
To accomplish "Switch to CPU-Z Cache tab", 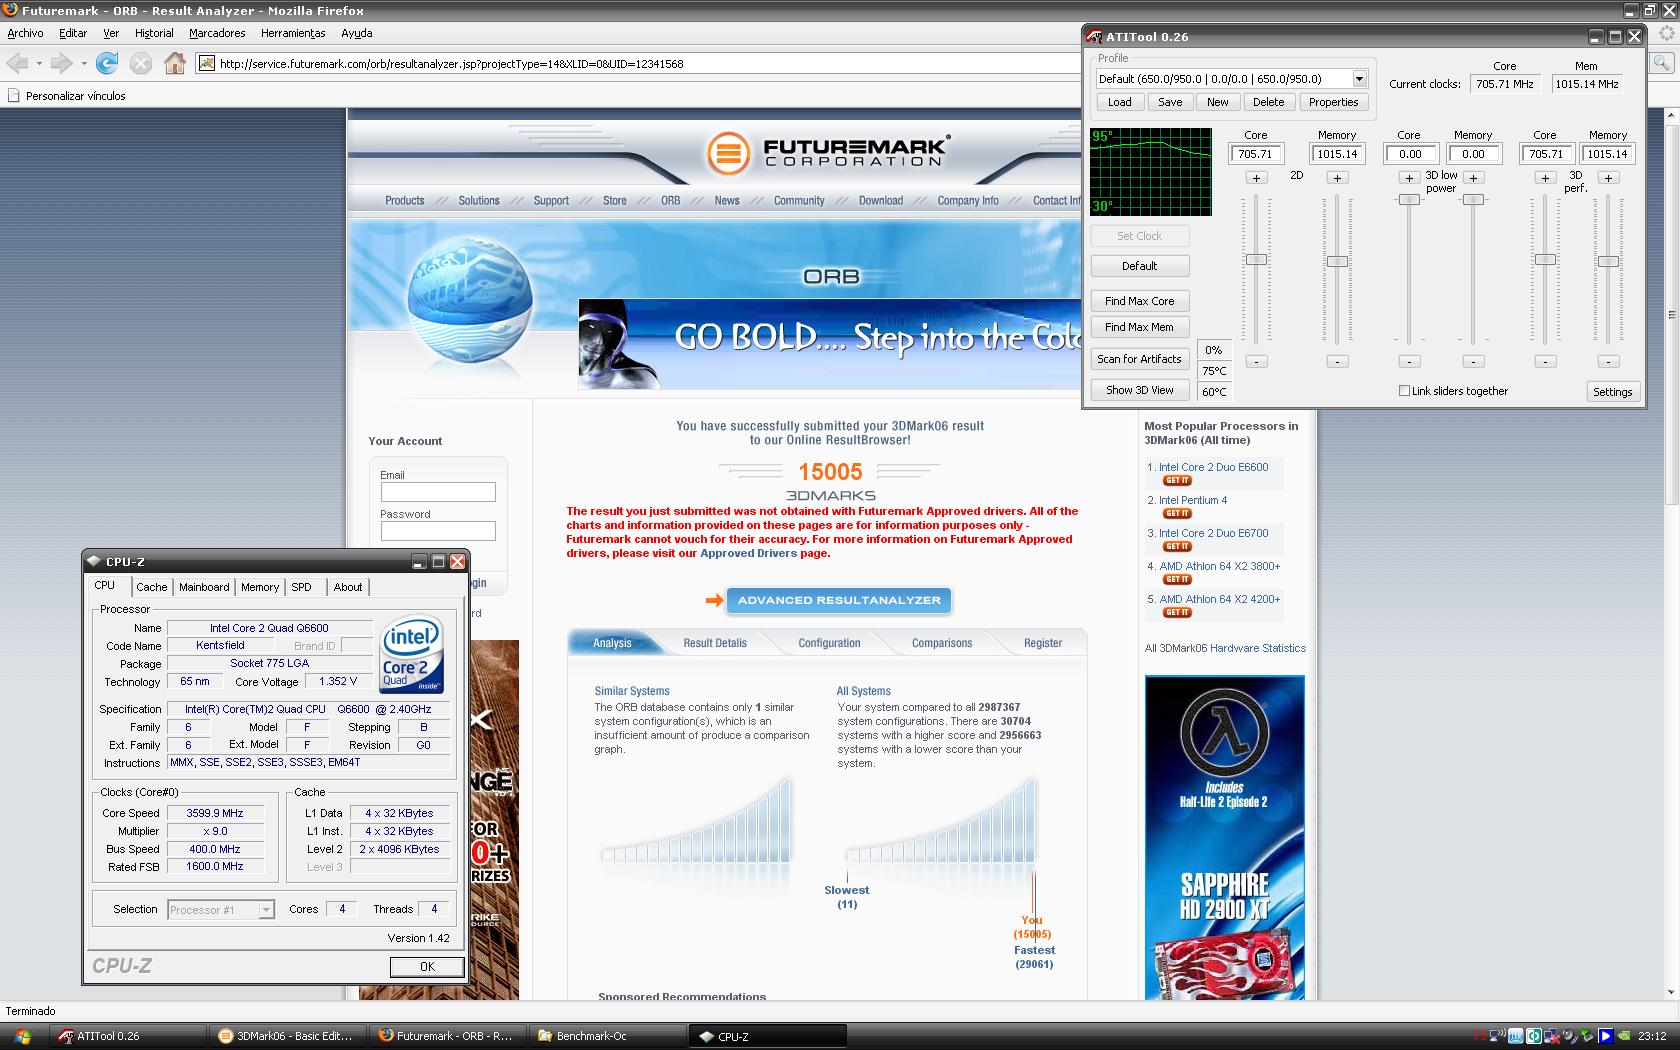I will 152,587.
